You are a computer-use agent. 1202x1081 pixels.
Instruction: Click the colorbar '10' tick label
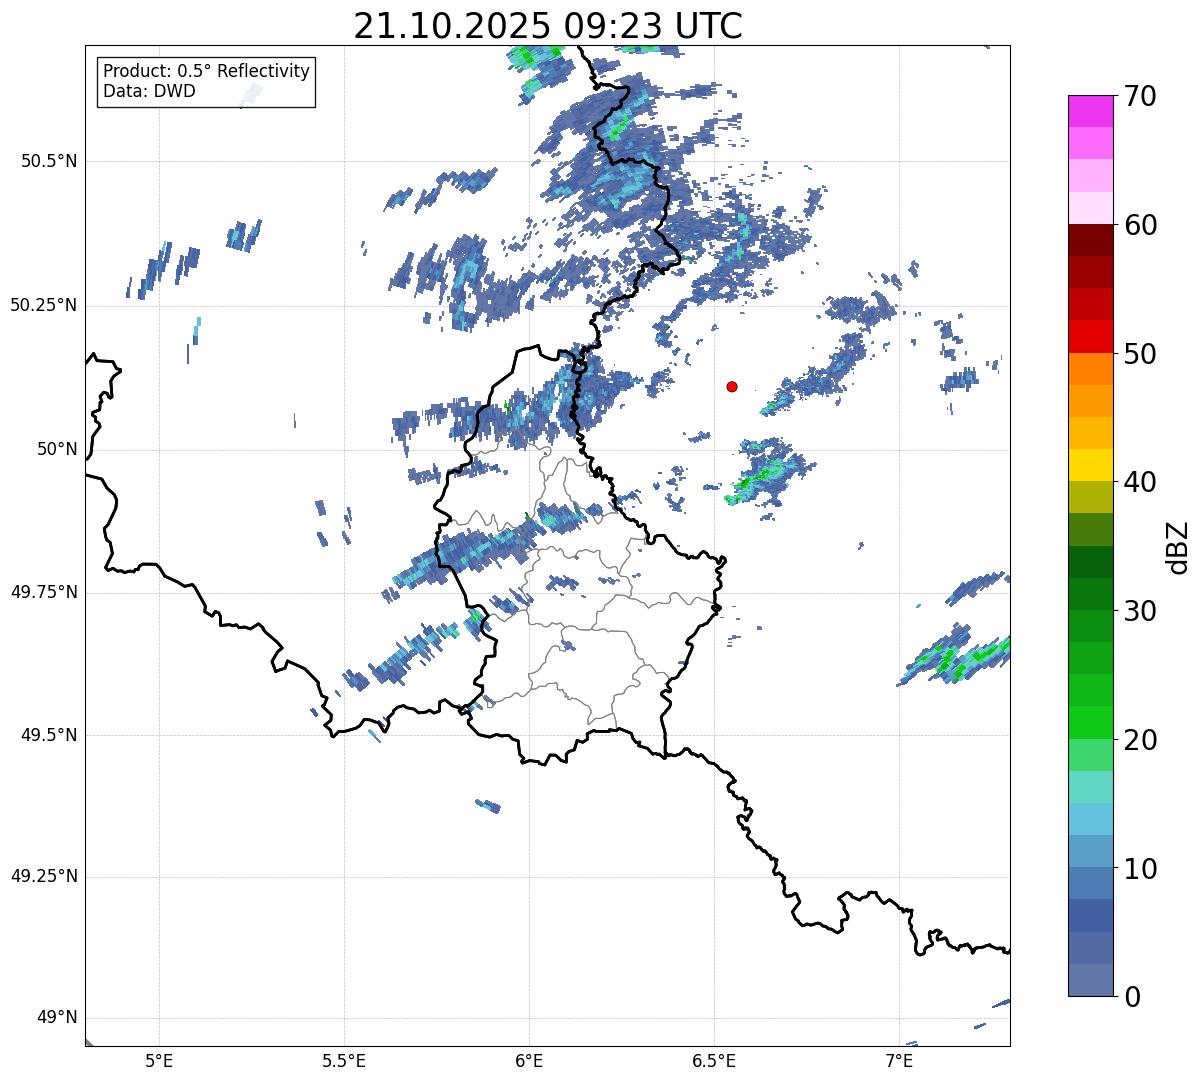pos(1140,868)
